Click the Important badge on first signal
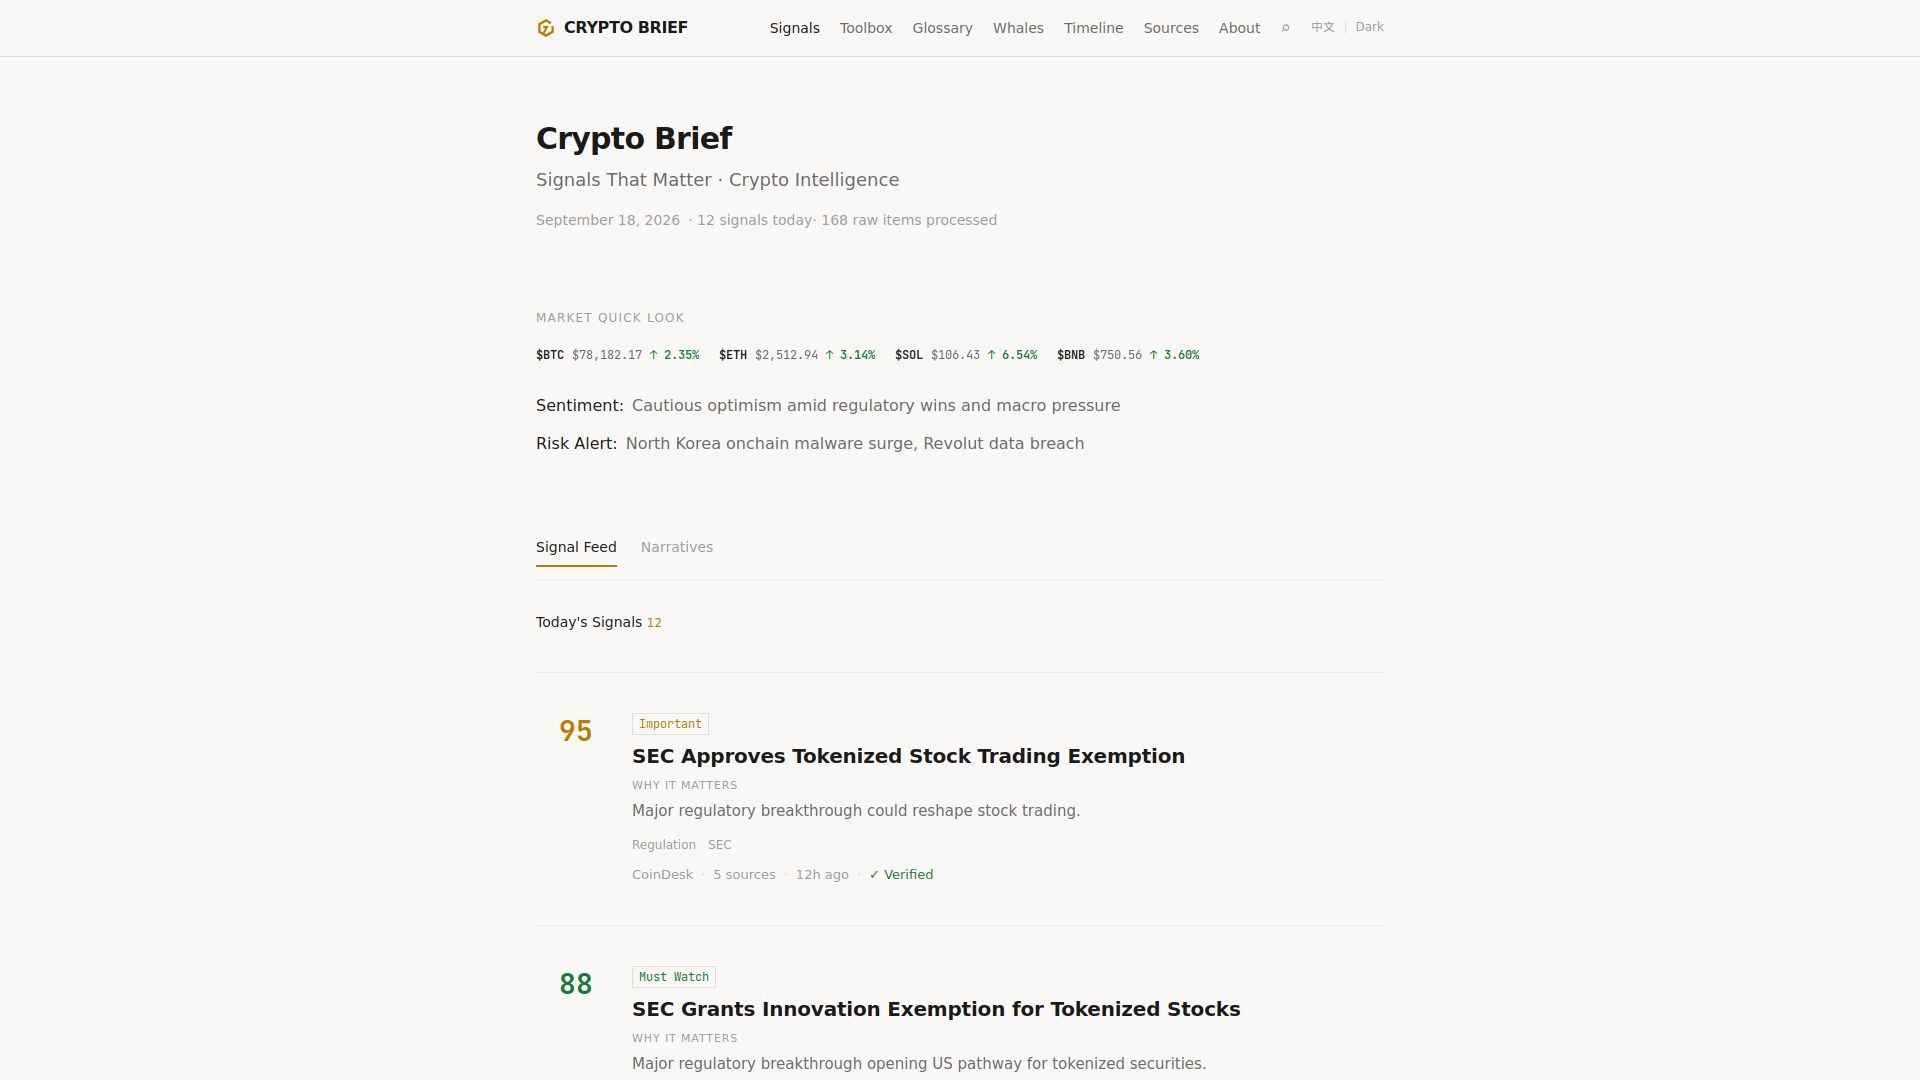This screenshot has width=1920, height=1080. click(x=670, y=724)
